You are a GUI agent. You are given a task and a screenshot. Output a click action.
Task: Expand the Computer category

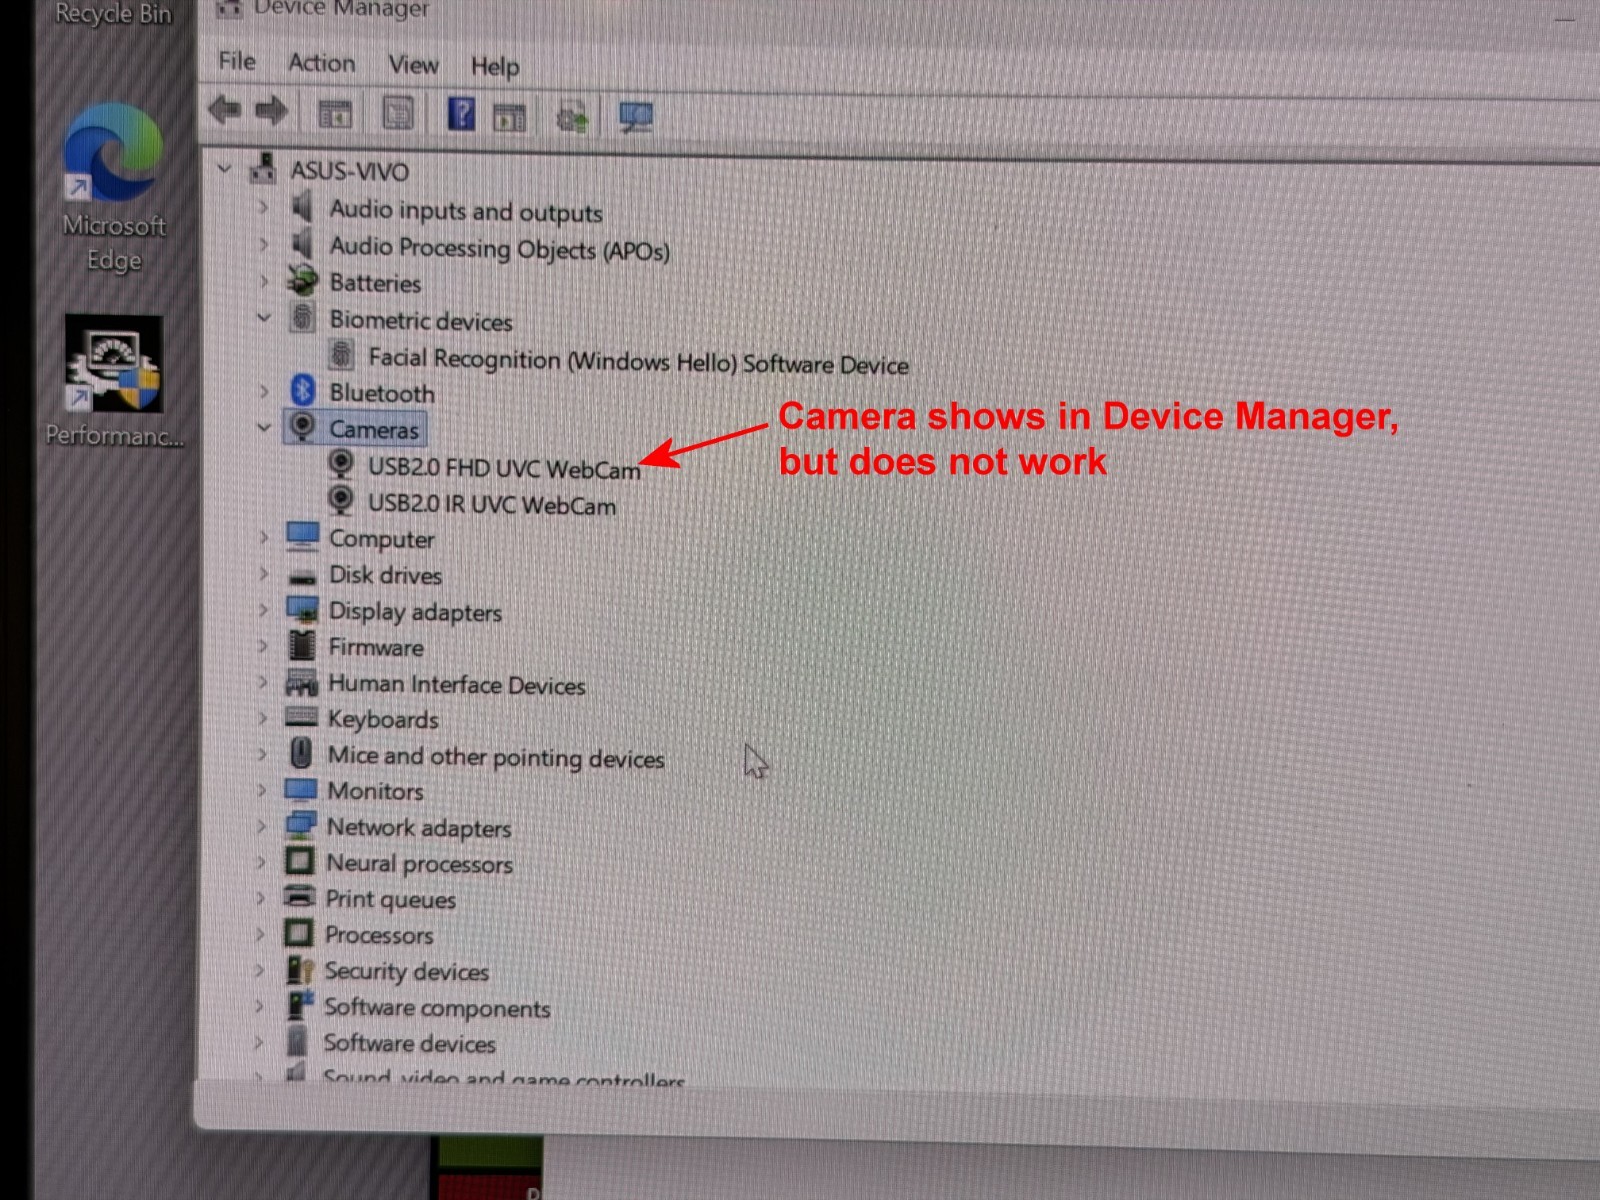click(x=264, y=537)
